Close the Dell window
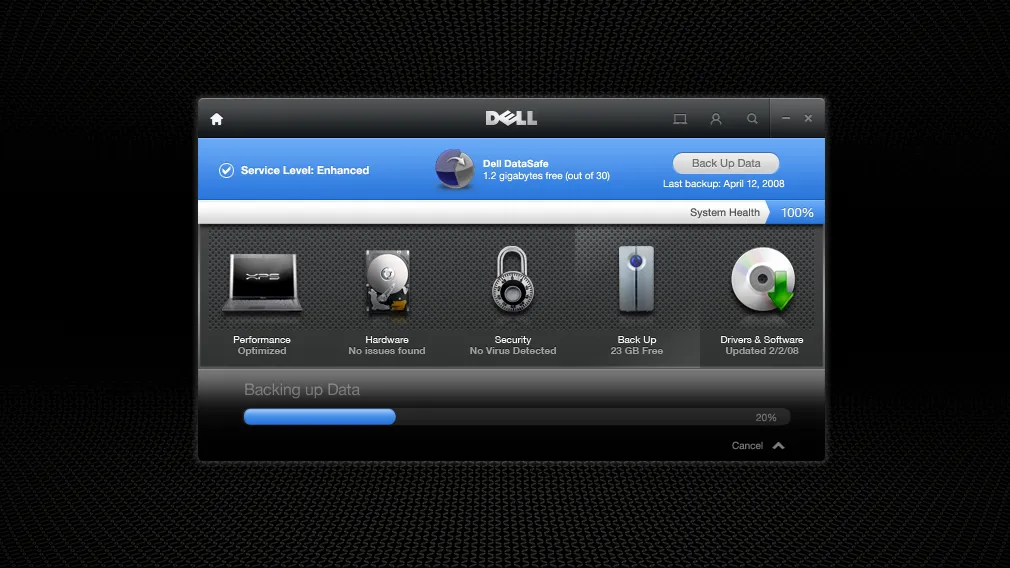 (808, 118)
